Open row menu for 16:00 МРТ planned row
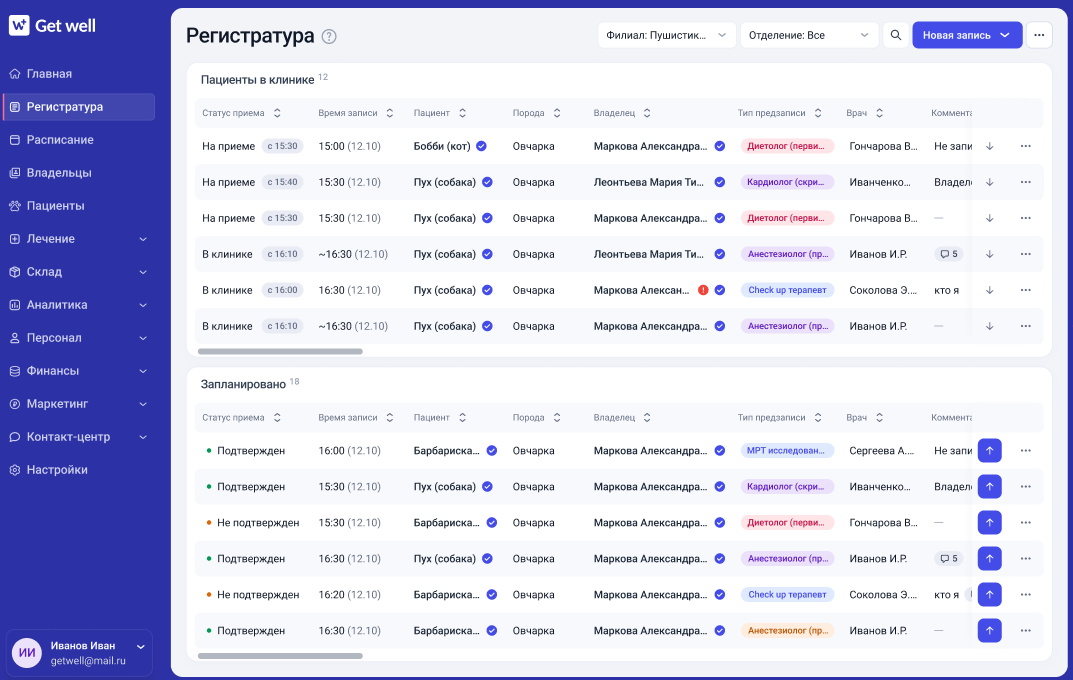 point(1025,451)
